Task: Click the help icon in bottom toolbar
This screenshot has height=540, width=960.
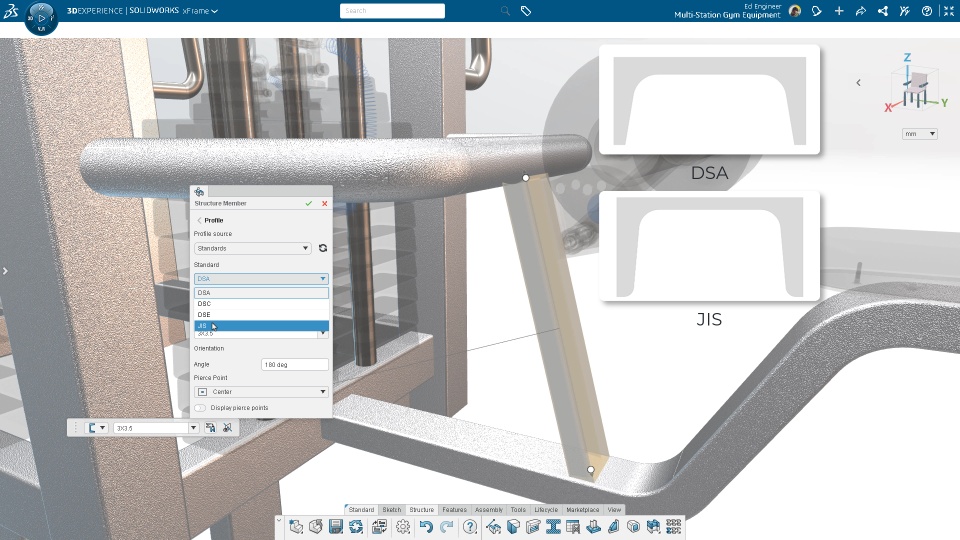Action: point(470,527)
